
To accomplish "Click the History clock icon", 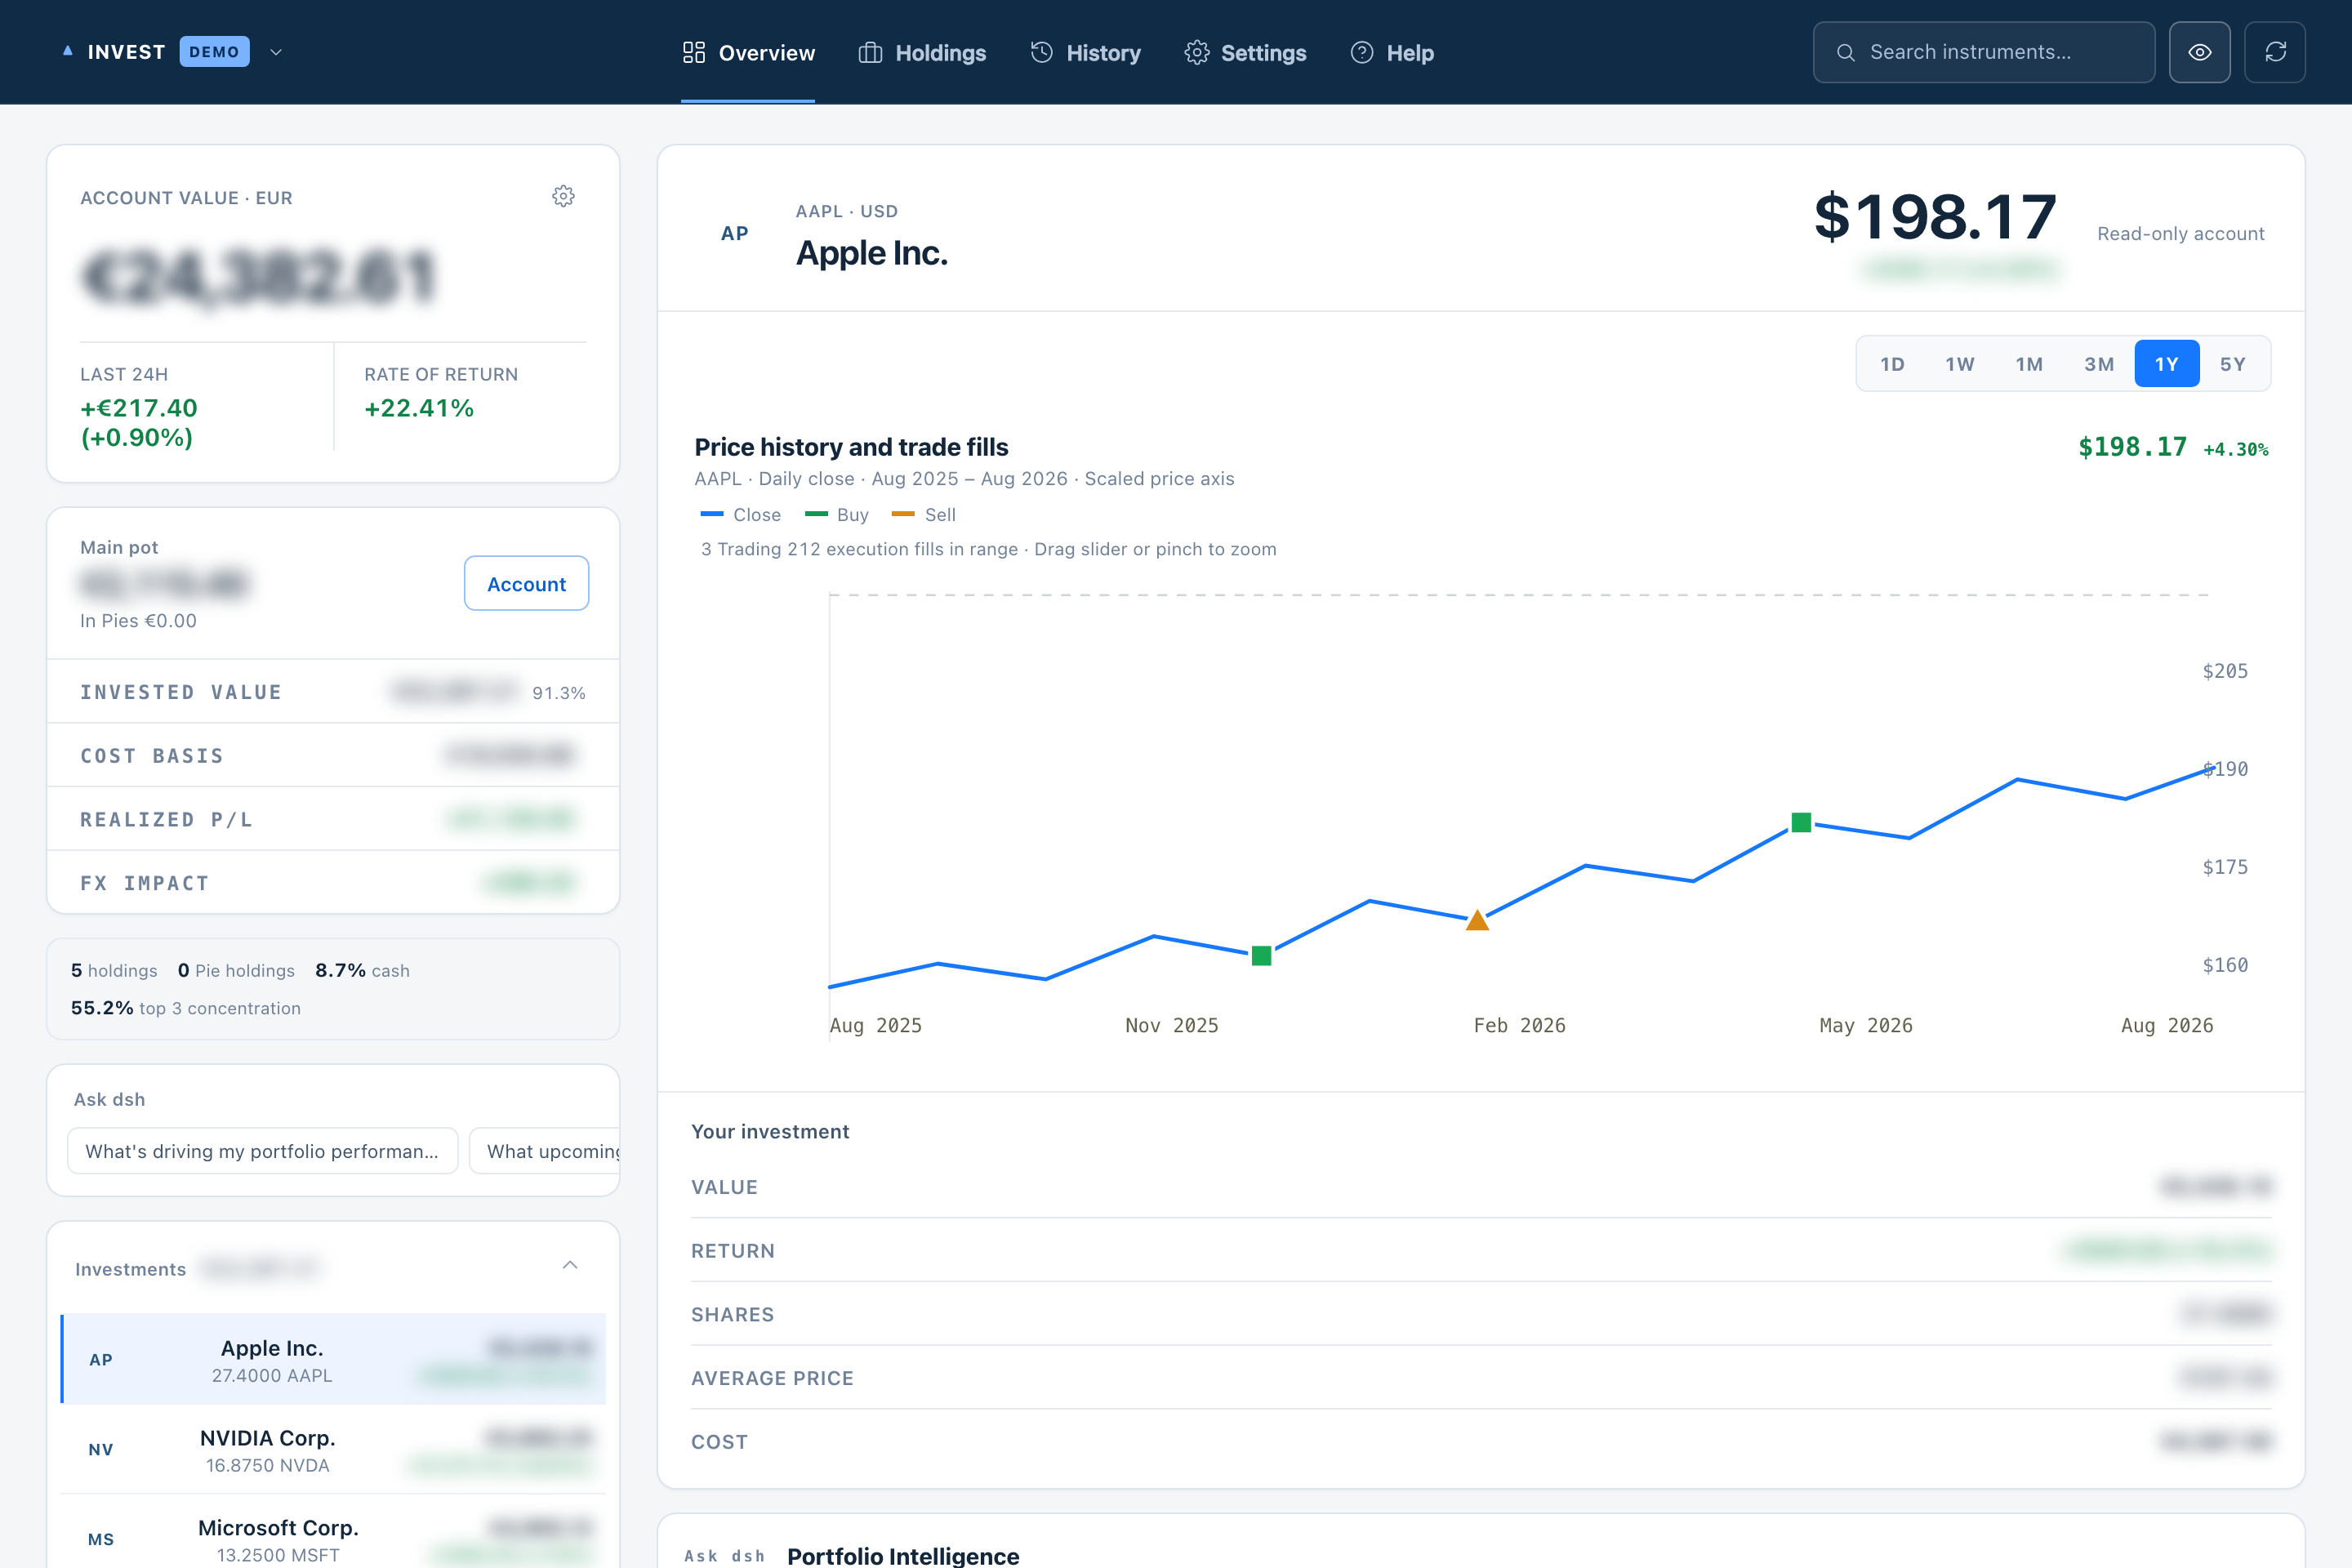I will point(1042,52).
